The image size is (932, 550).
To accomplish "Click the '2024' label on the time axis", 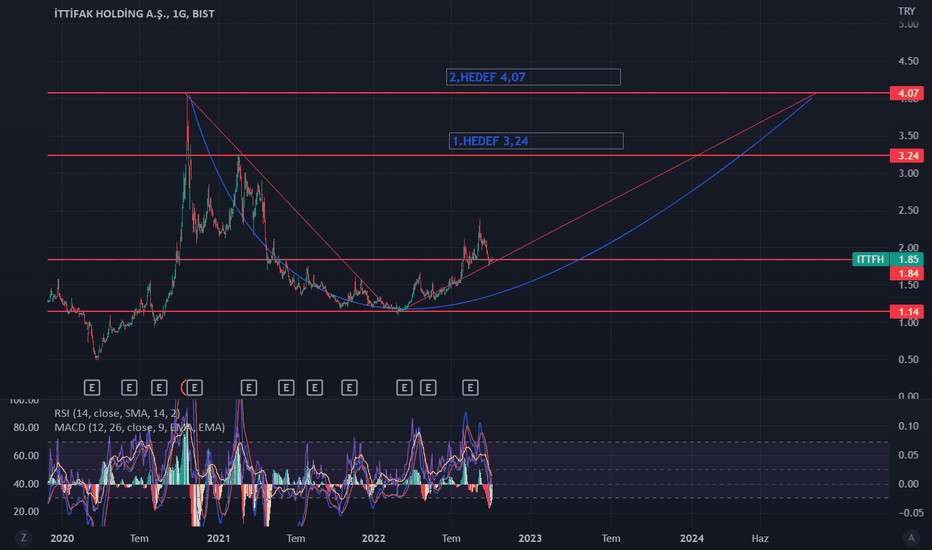I will click(x=692, y=538).
